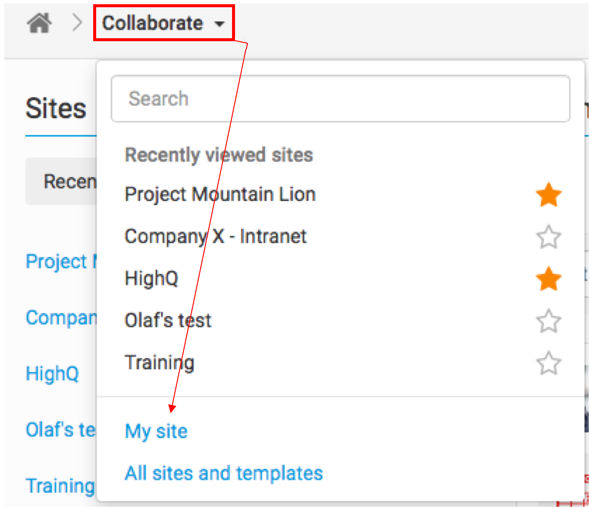
Task: Open the My site link
Action: click(x=156, y=431)
